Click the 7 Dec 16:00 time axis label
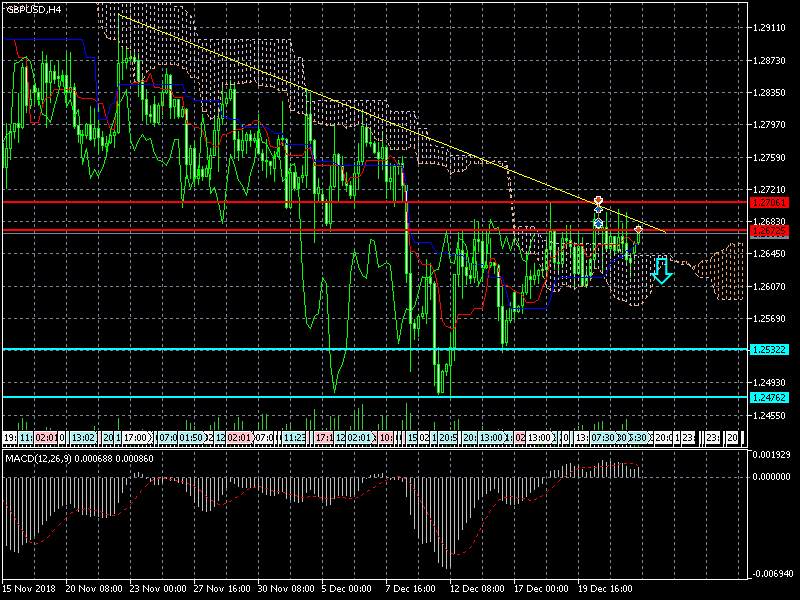800x600 pixels. 411,589
